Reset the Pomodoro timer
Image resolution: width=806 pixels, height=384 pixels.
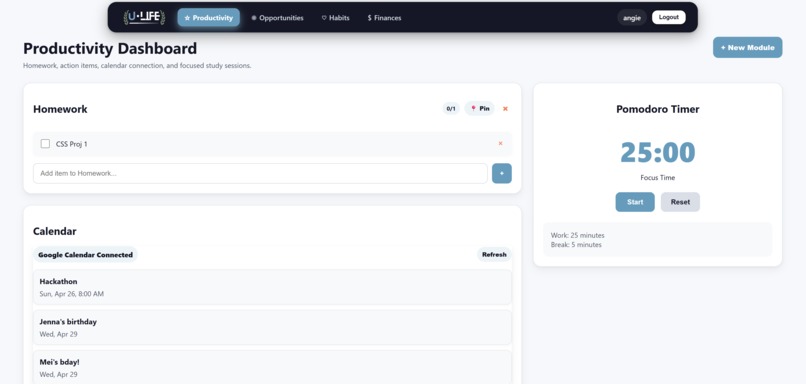[680, 202]
